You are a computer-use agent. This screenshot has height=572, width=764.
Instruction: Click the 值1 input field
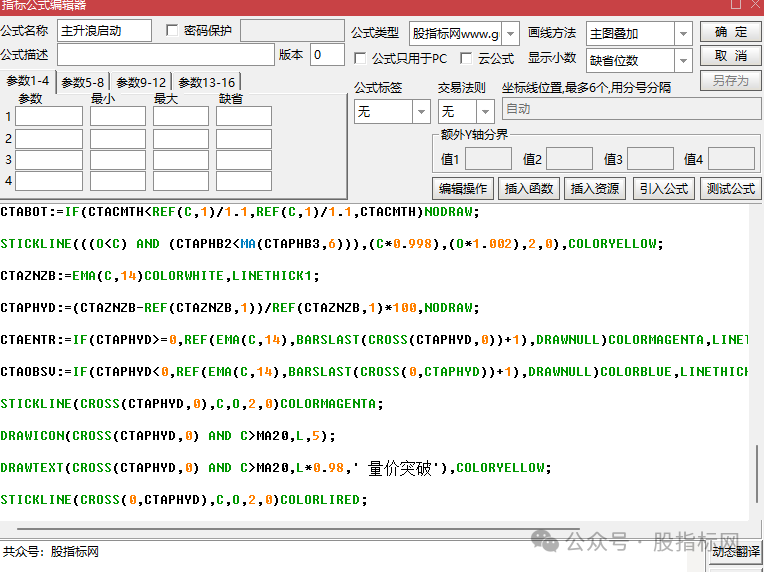click(x=488, y=159)
